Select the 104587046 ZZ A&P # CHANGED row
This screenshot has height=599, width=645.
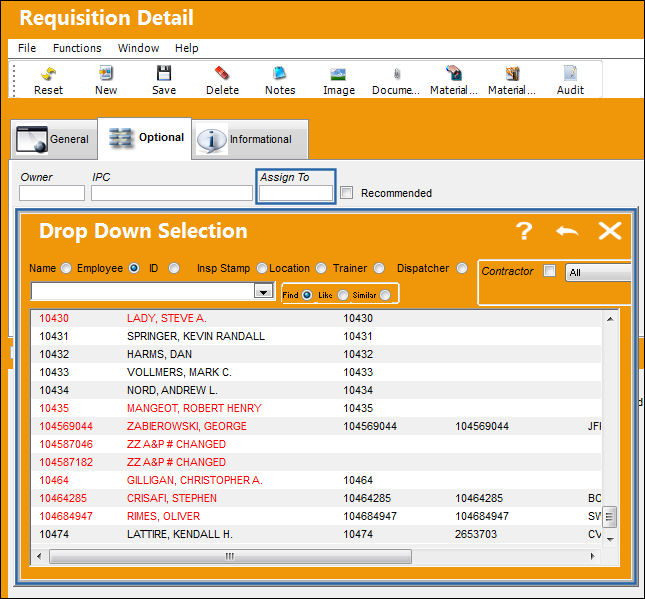point(317,444)
